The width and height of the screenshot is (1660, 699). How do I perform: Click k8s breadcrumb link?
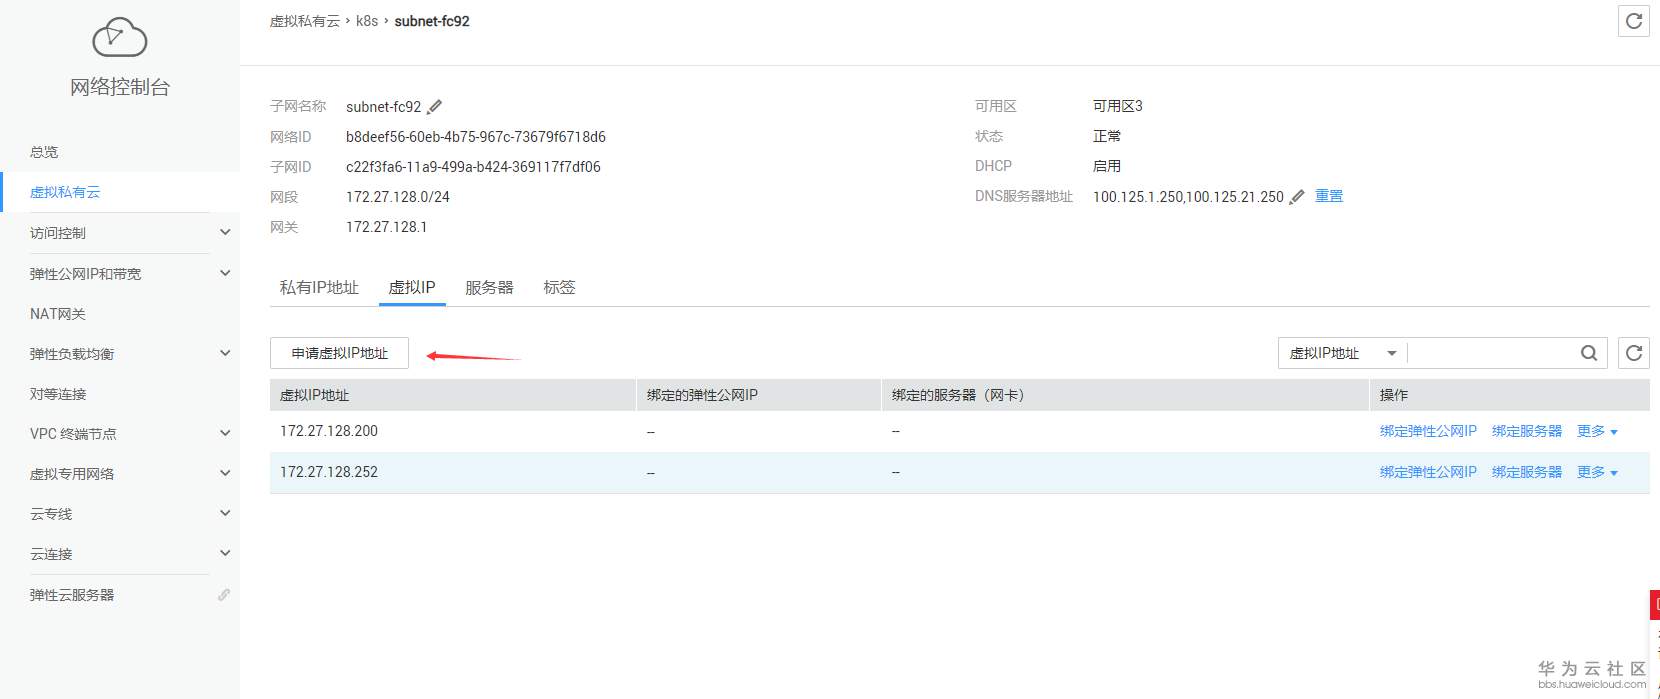(x=367, y=21)
